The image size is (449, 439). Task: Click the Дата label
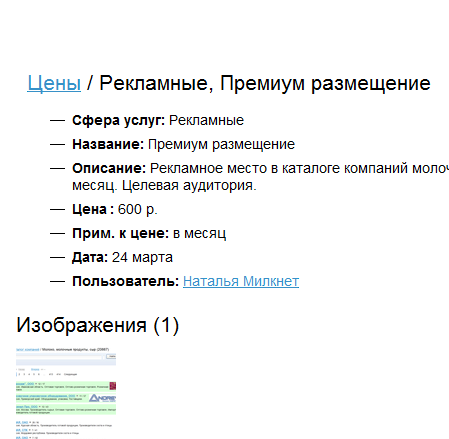pos(90,257)
